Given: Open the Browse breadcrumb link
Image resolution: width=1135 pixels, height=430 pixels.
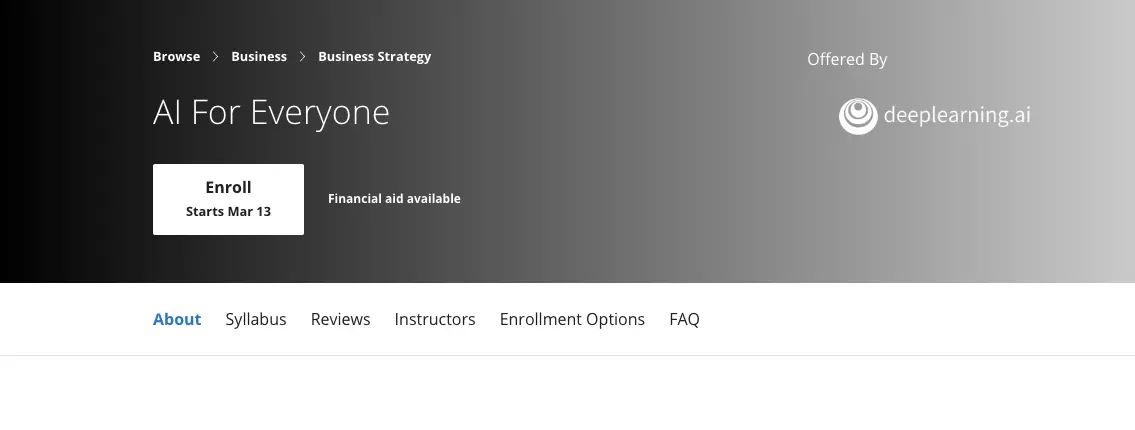Looking at the screenshot, I should point(177,56).
